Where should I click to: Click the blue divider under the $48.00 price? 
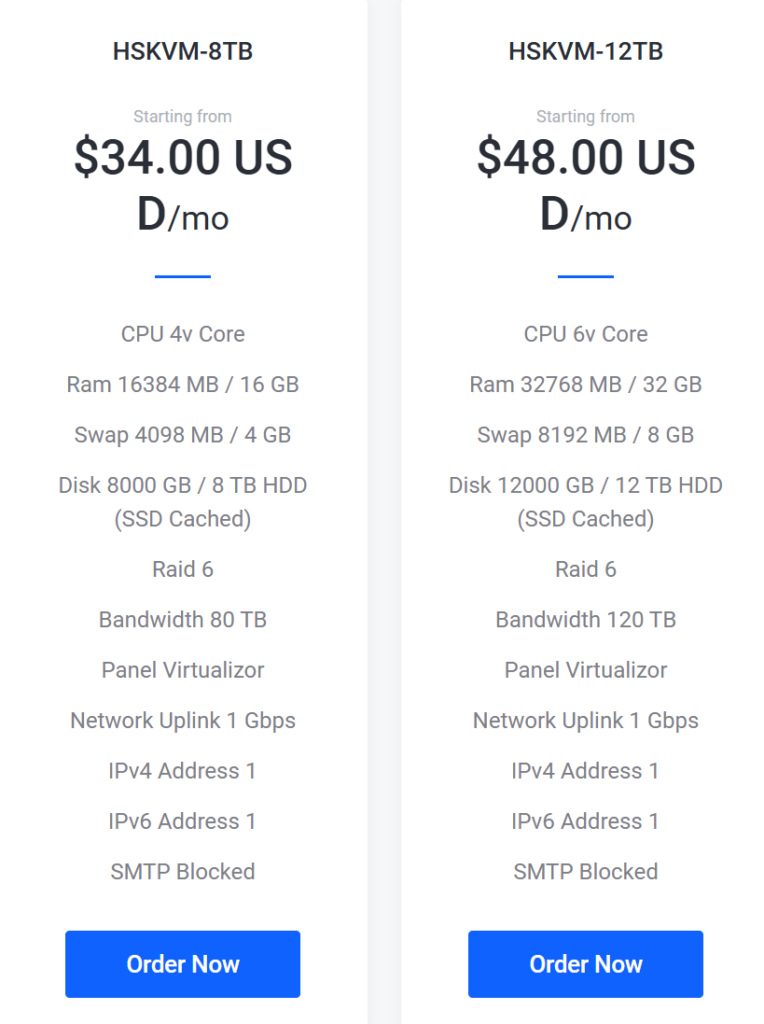(x=585, y=276)
